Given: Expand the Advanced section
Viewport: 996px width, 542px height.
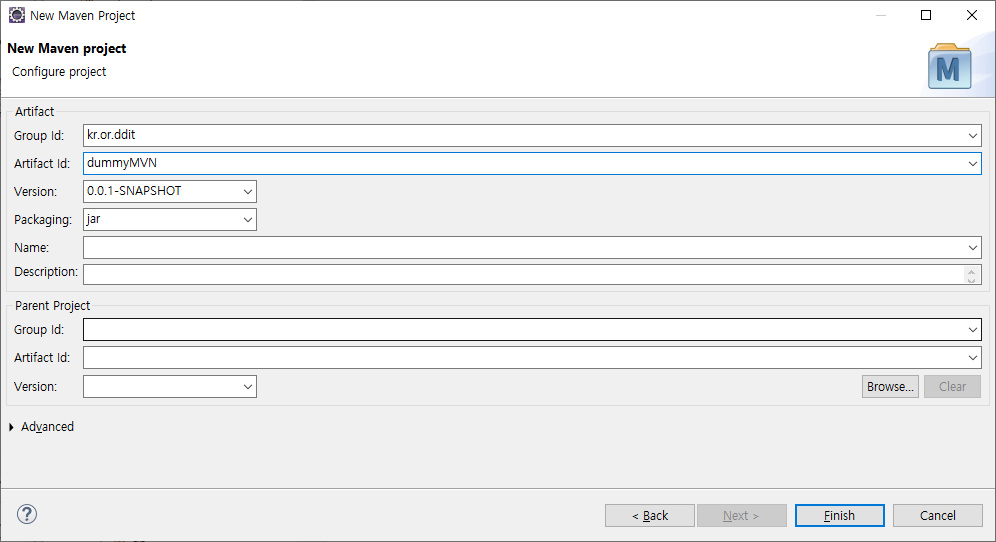Looking at the screenshot, I should (11, 427).
